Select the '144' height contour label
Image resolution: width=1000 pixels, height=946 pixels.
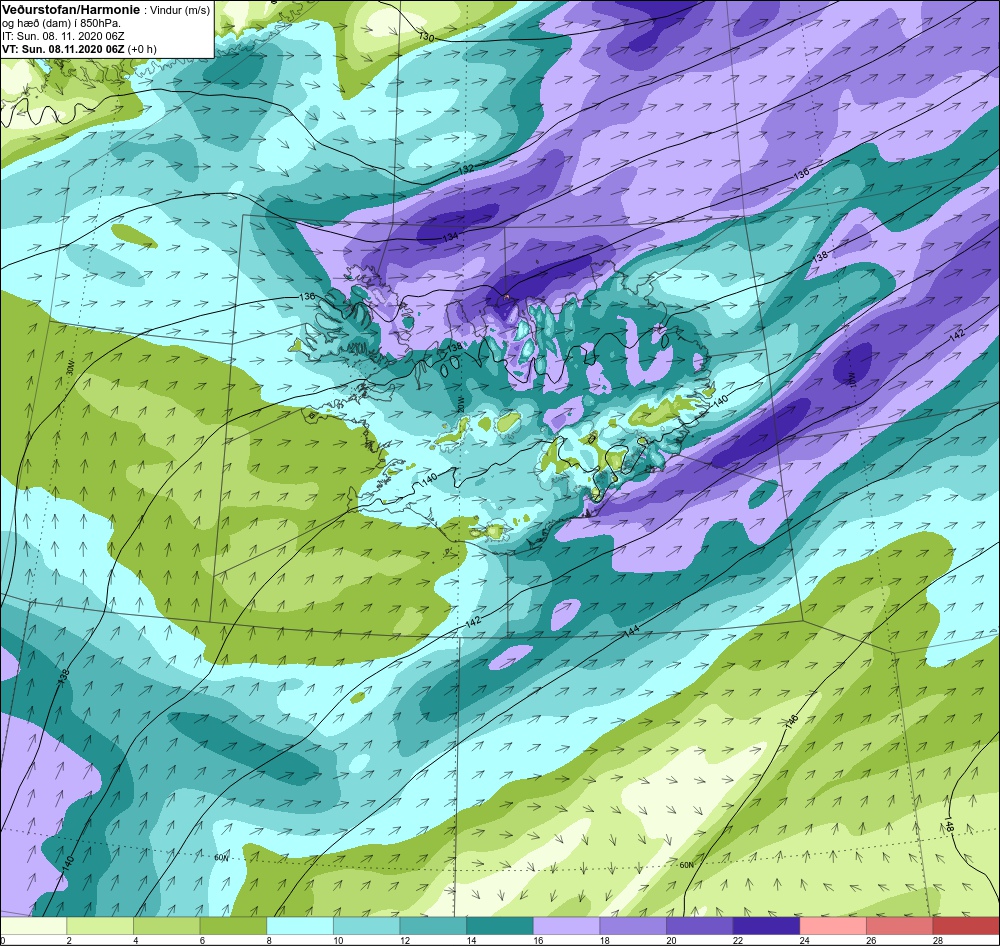631,631
